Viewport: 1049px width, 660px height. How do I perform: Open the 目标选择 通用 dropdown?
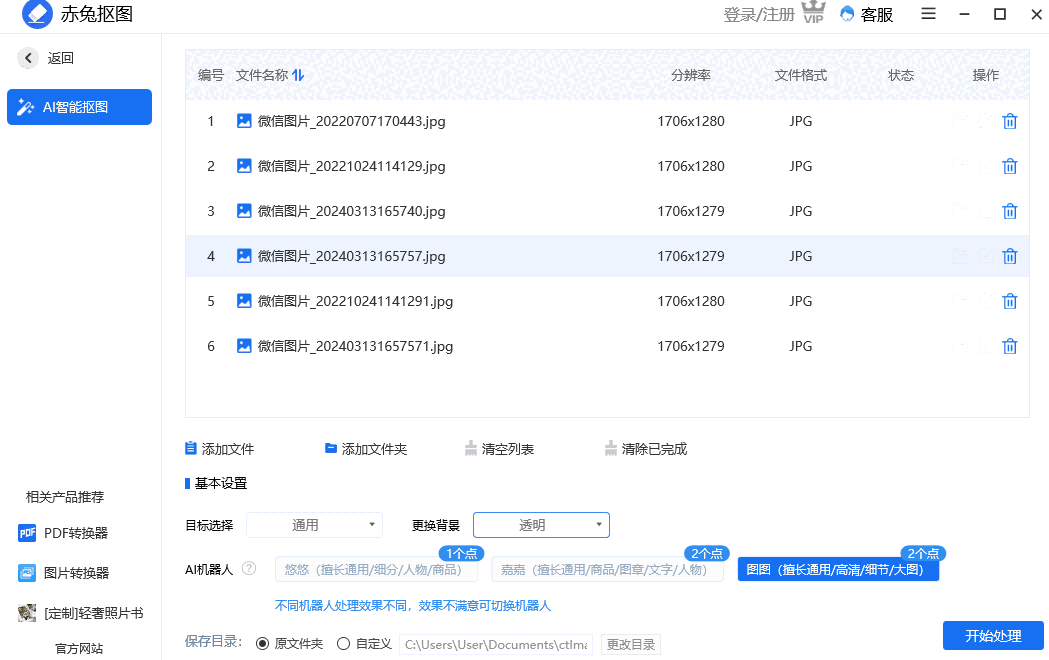314,524
